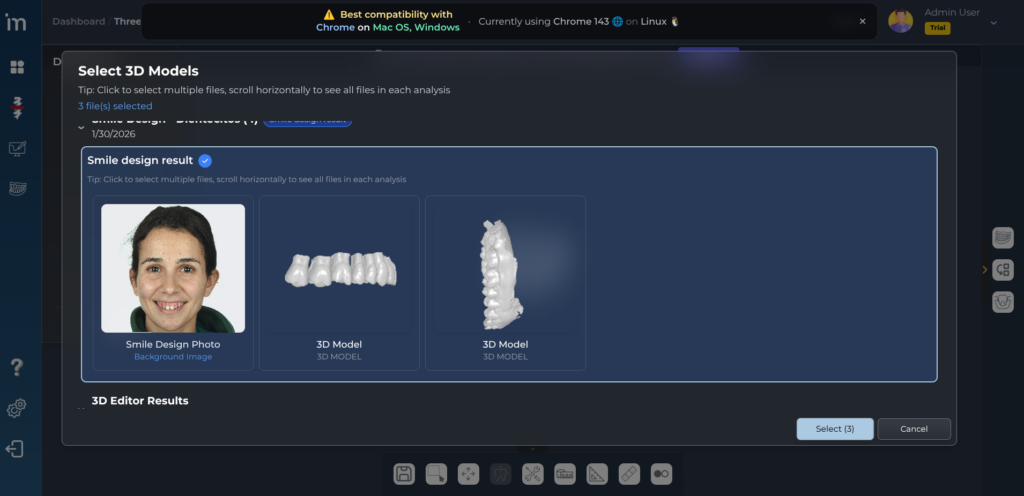Select the Smile Design Photo thumbnail

pyautogui.click(x=173, y=268)
